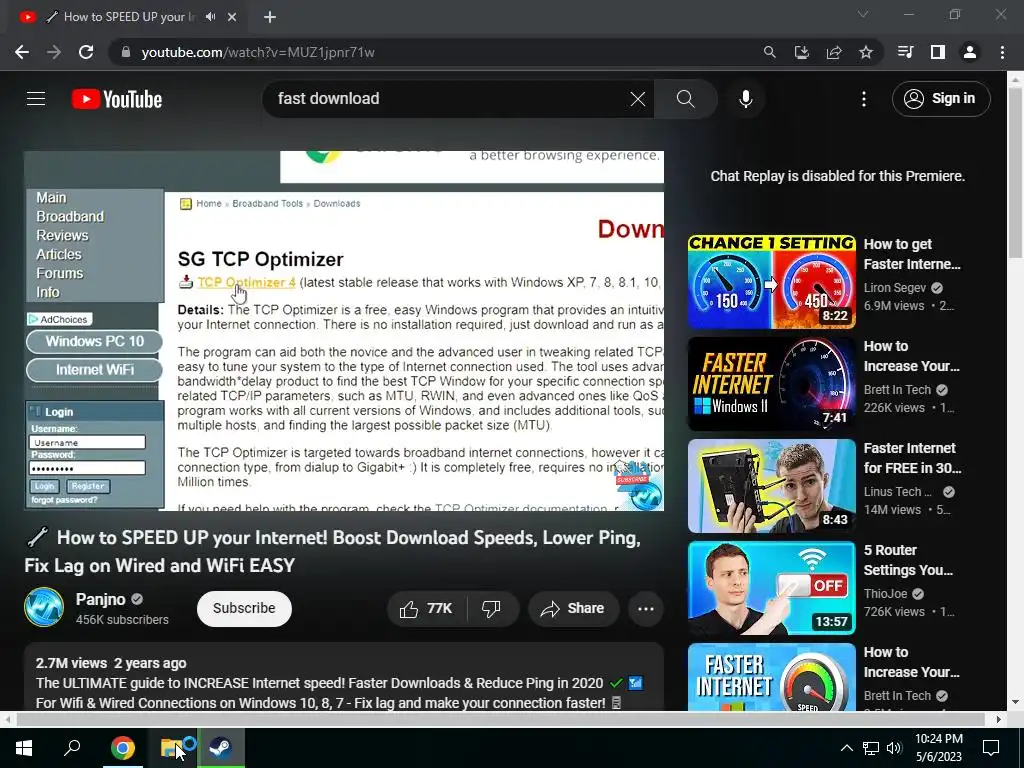Clear the search box with X icon
1024x768 pixels.
(637, 99)
